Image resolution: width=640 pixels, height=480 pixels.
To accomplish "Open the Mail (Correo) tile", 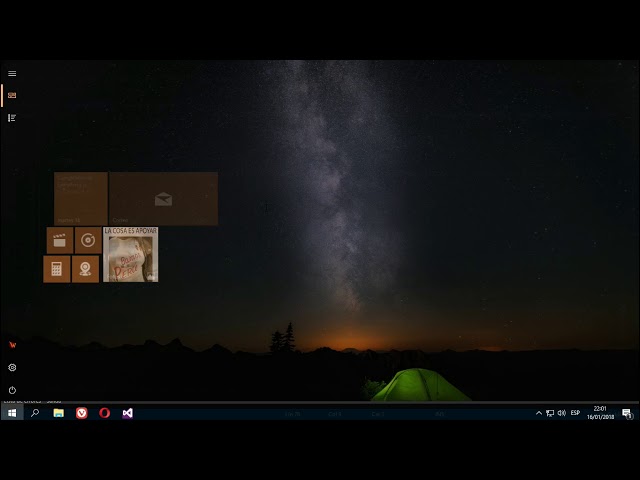I will pos(163,198).
